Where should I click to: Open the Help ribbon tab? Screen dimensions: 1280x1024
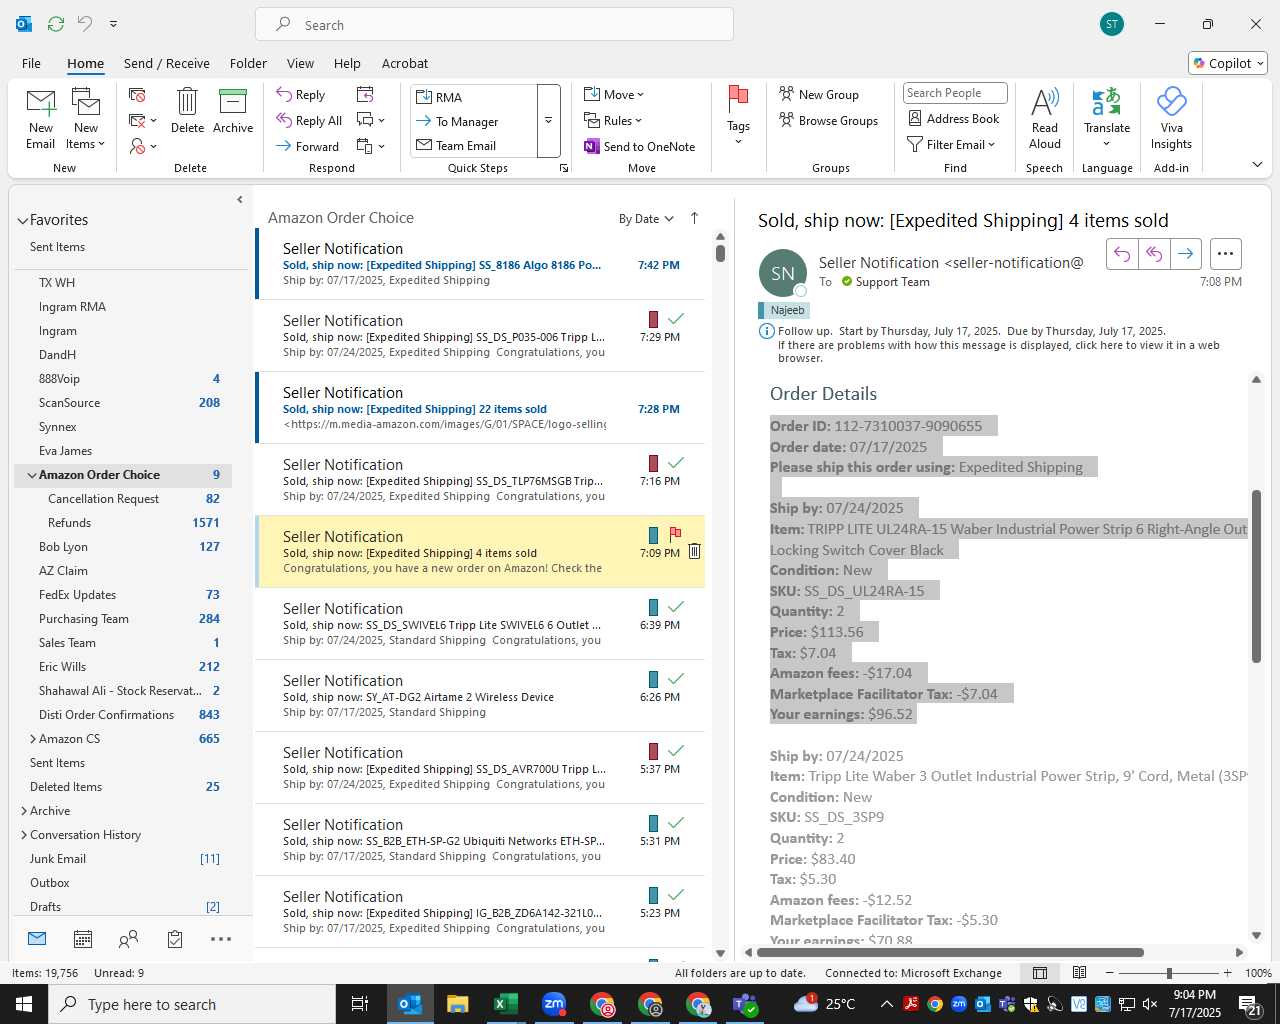[347, 63]
